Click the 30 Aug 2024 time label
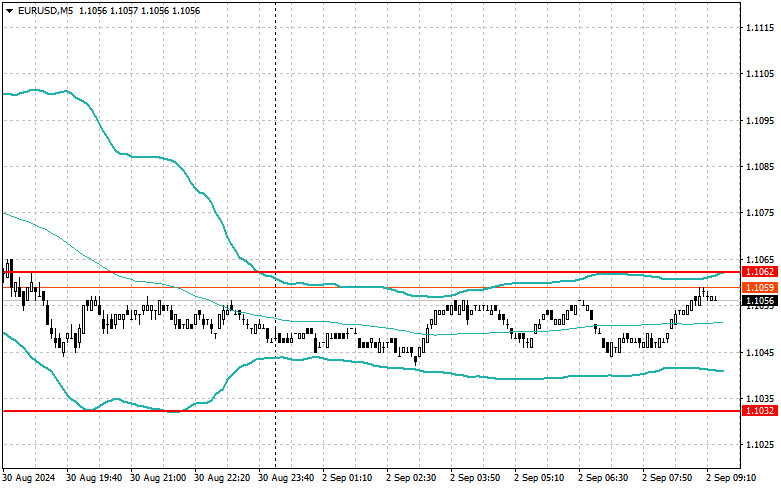This screenshot has height=489, width=781. (x=29, y=478)
